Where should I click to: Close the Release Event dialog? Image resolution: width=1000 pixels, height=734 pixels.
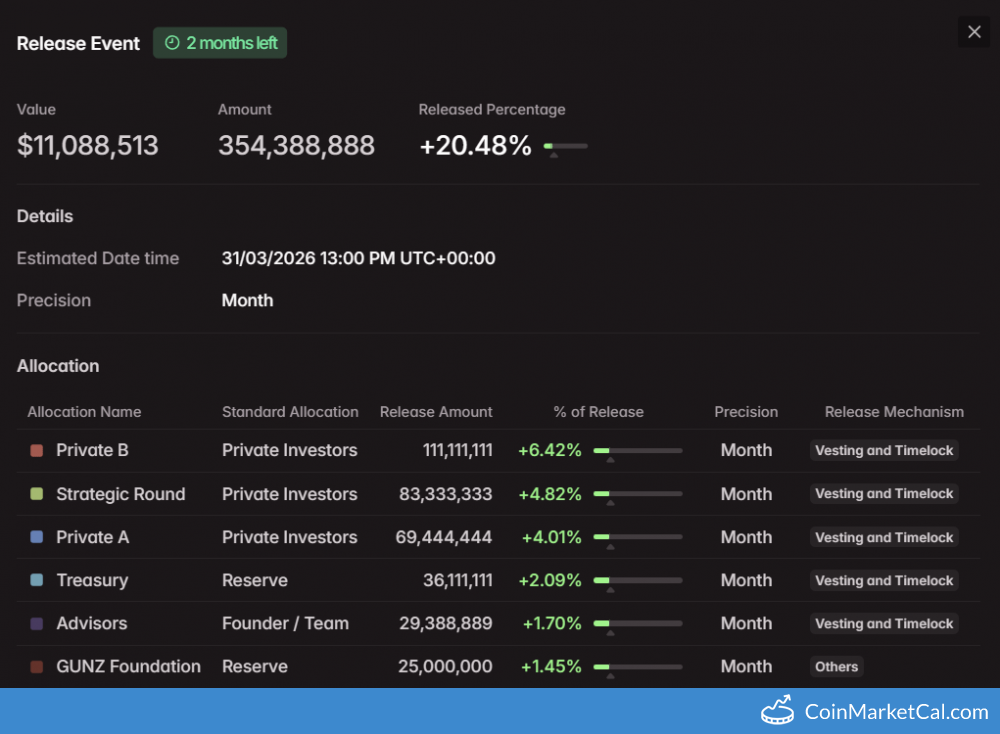[x=974, y=32]
